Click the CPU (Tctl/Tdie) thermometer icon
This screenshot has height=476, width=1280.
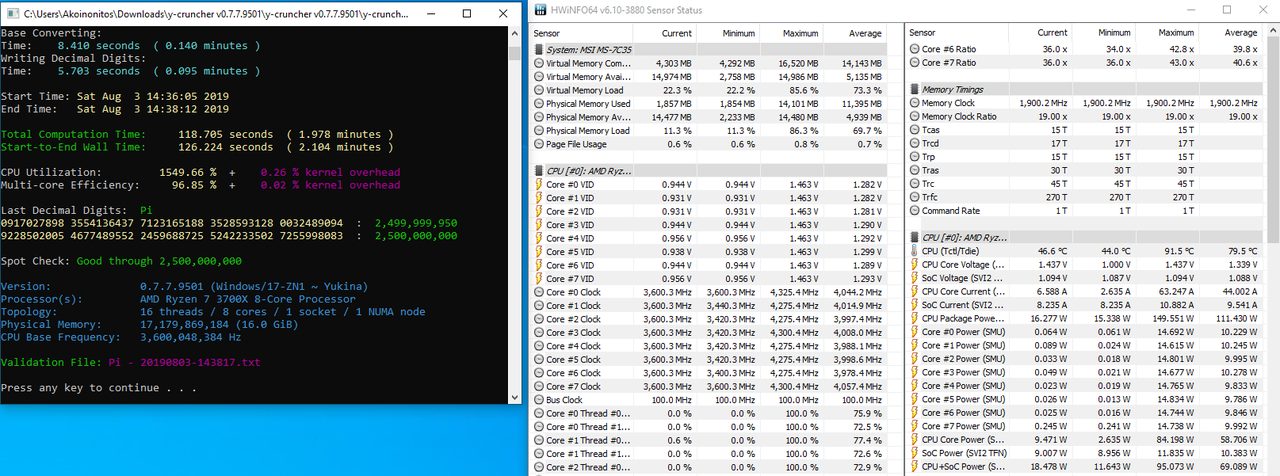pos(914,251)
